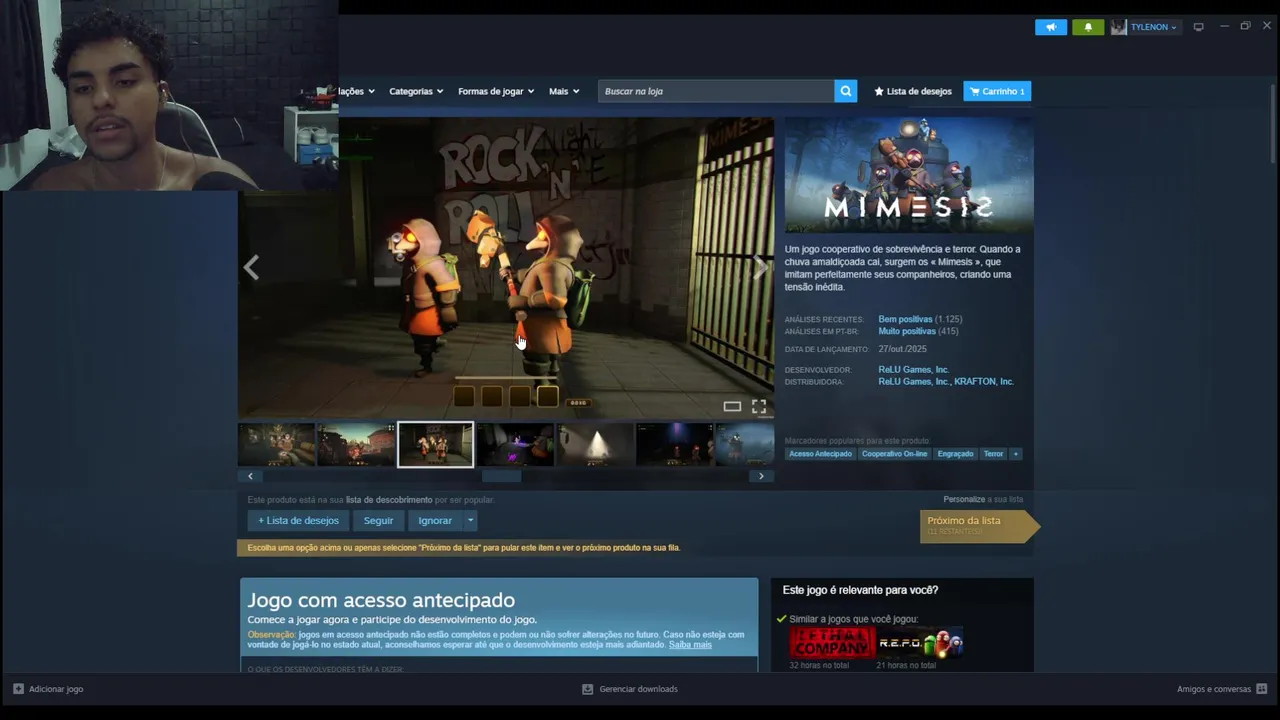Open the R.E.P.O. similar game thumbnail
This screenshot has height=720, width=1280.
point(920,643)
